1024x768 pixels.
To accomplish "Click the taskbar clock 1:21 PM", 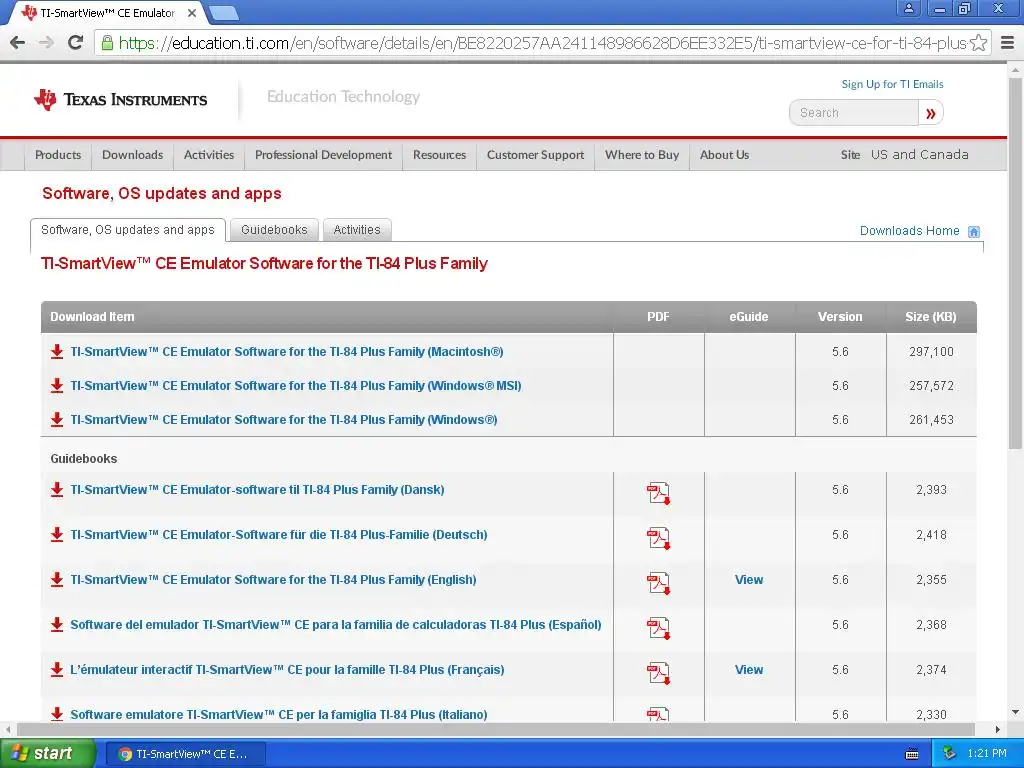I will tap(987, 754).
